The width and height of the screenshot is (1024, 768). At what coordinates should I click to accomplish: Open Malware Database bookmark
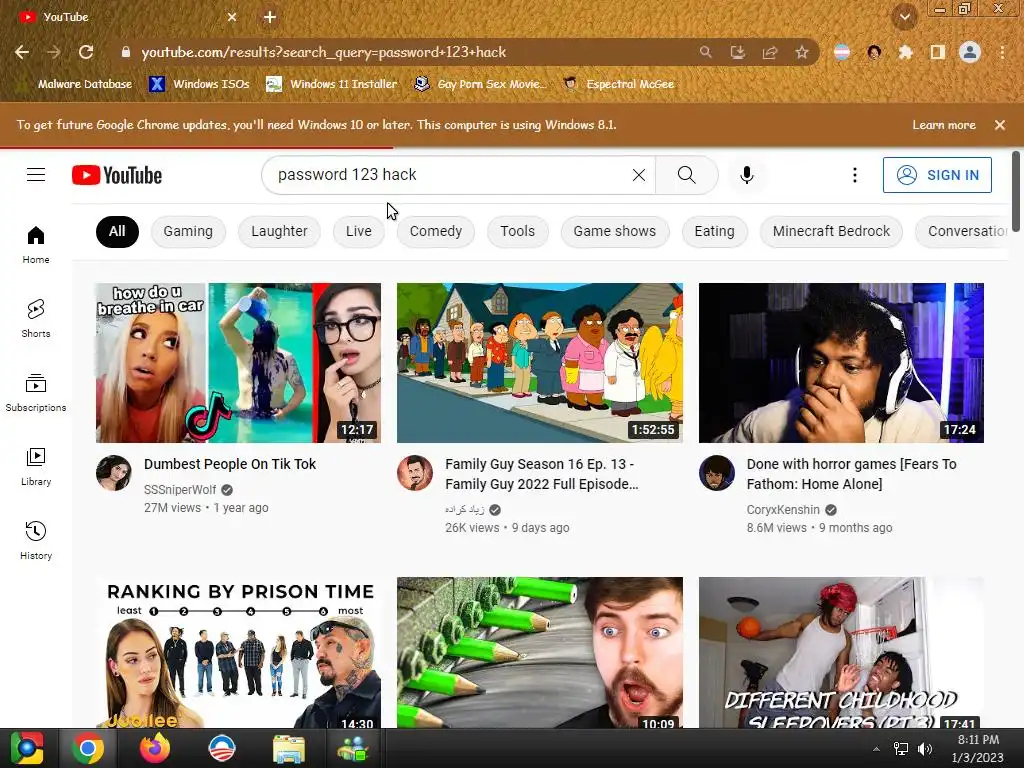point(75,84)
